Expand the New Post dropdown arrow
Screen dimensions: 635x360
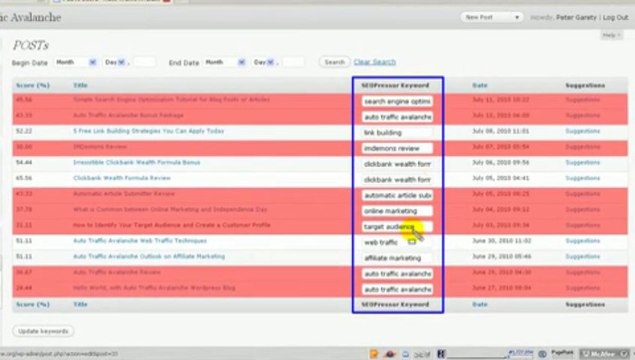pos(517,17)
